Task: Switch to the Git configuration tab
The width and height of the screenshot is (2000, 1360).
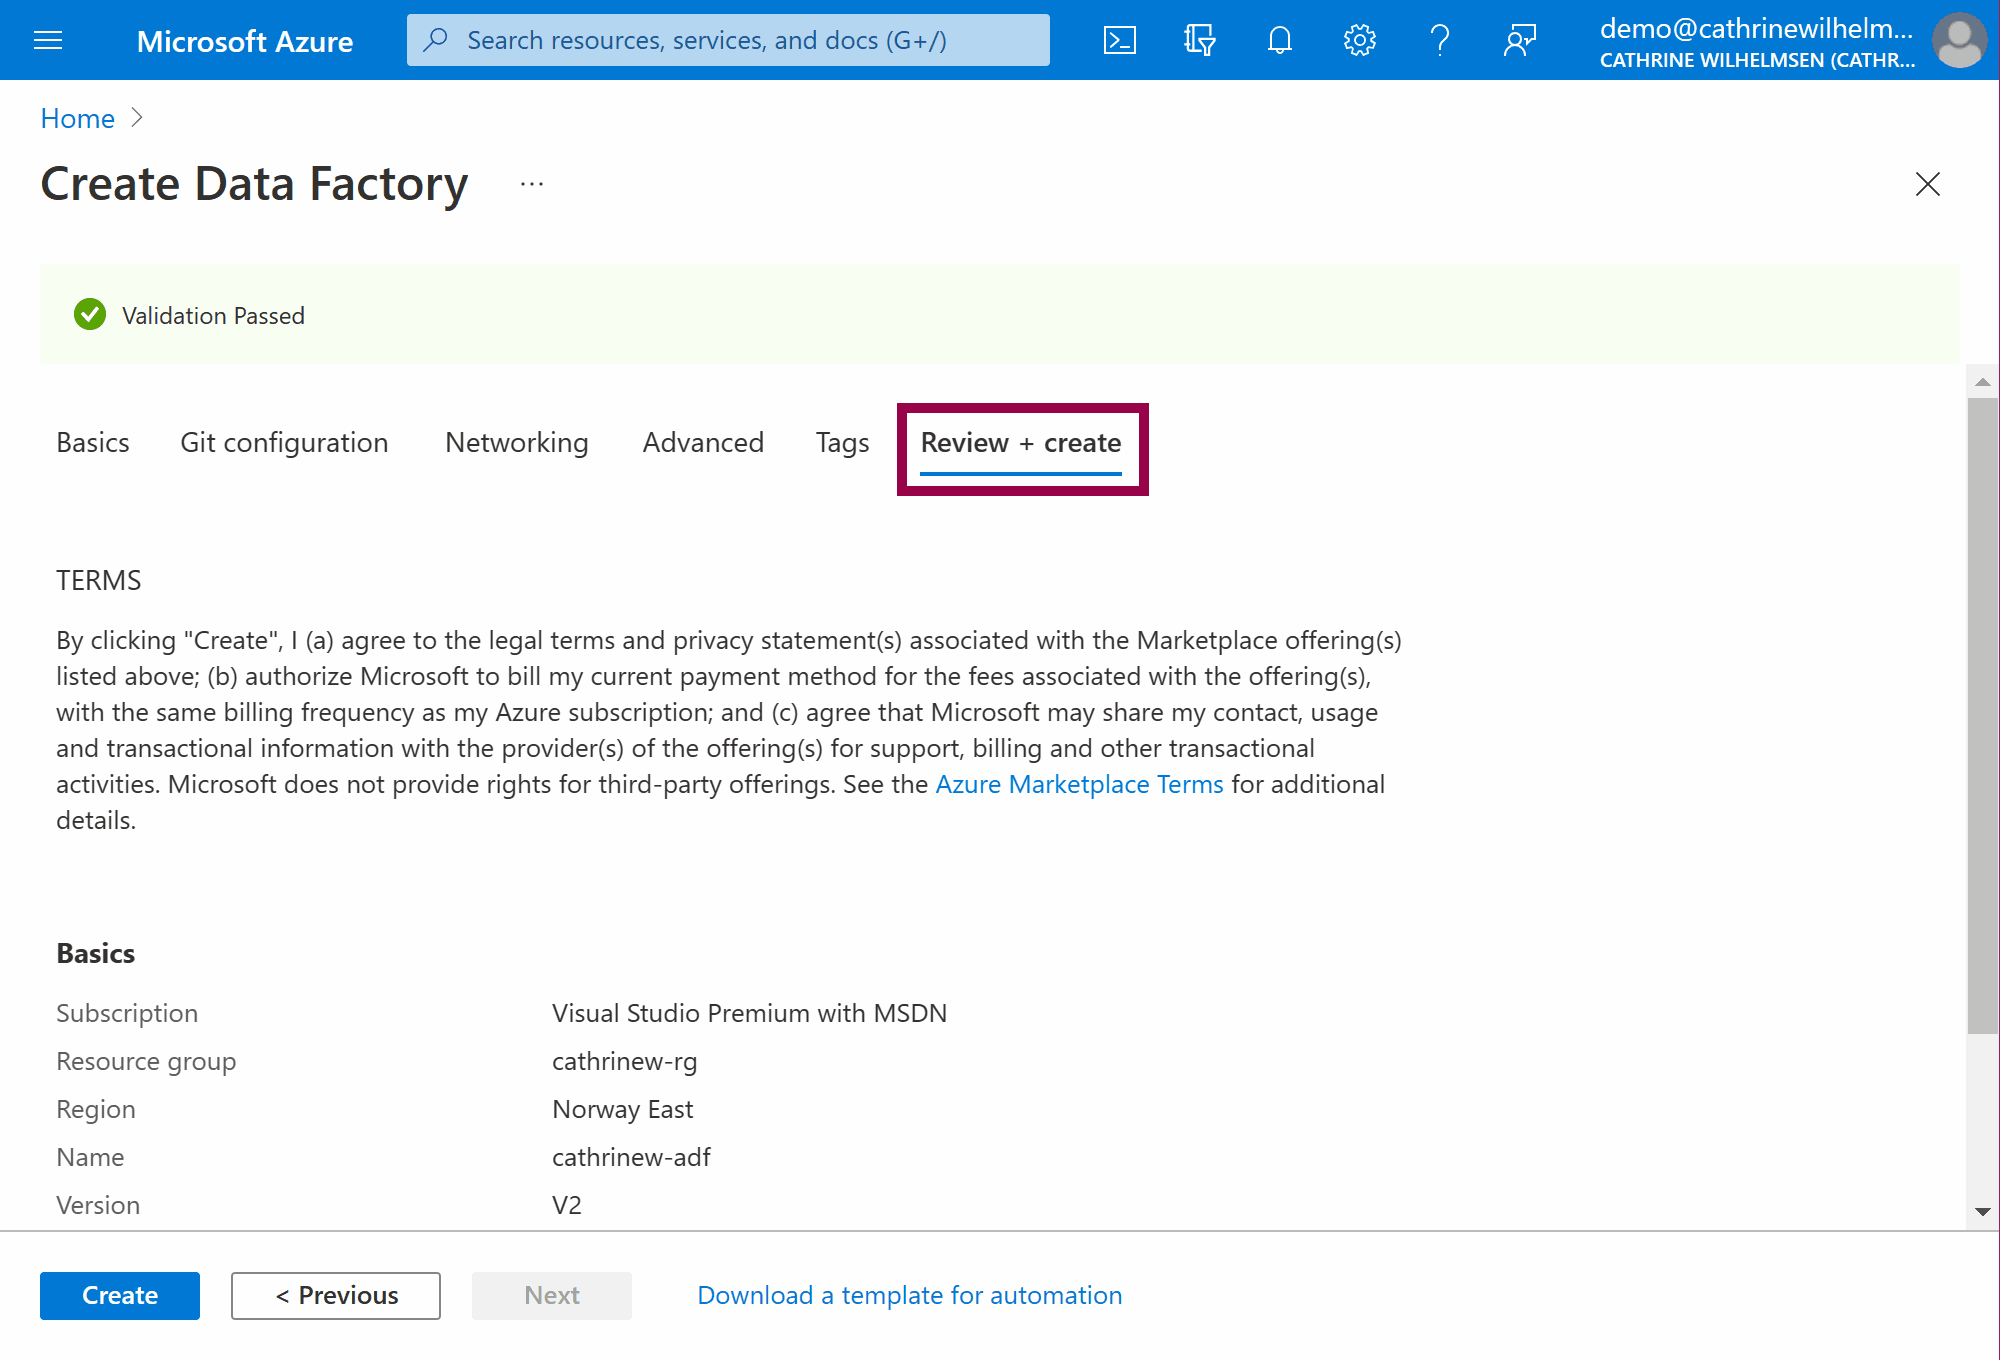Action: (284, 442)
